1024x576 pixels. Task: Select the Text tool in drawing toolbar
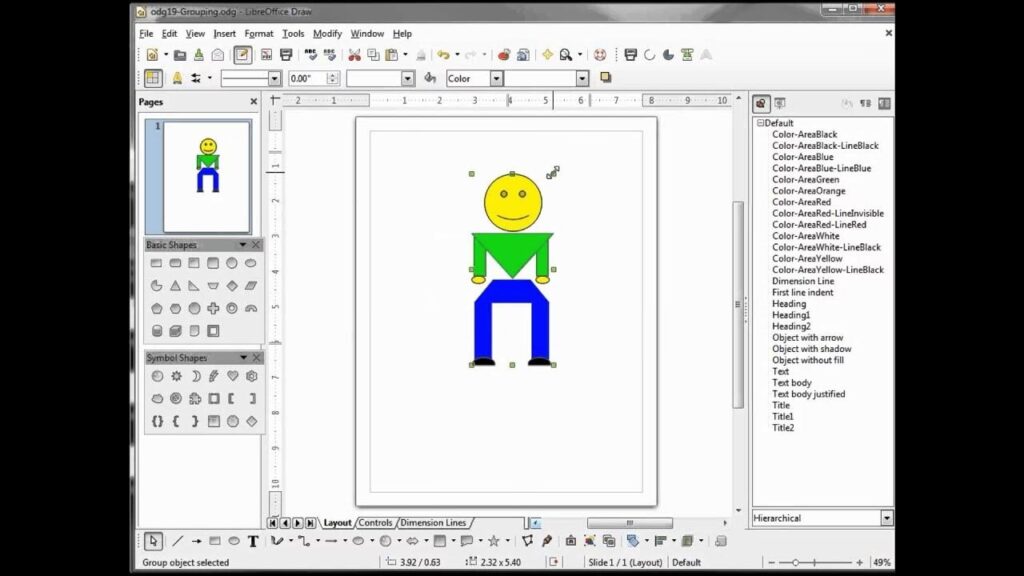click(x=253, y=541)
